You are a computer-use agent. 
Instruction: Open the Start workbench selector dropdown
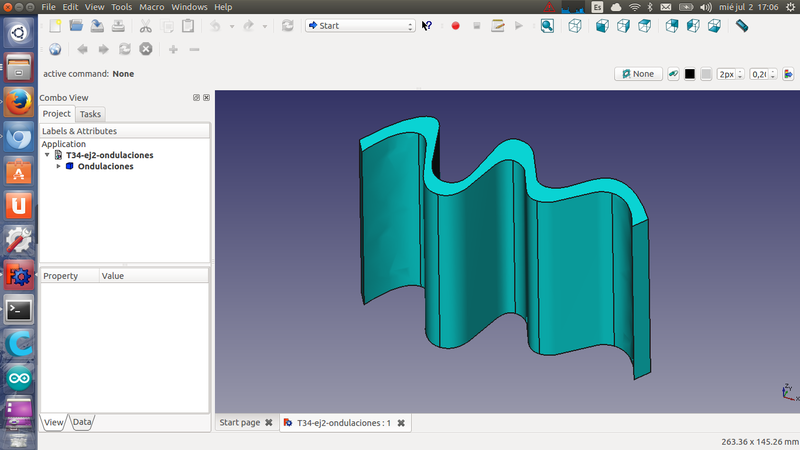360,26
